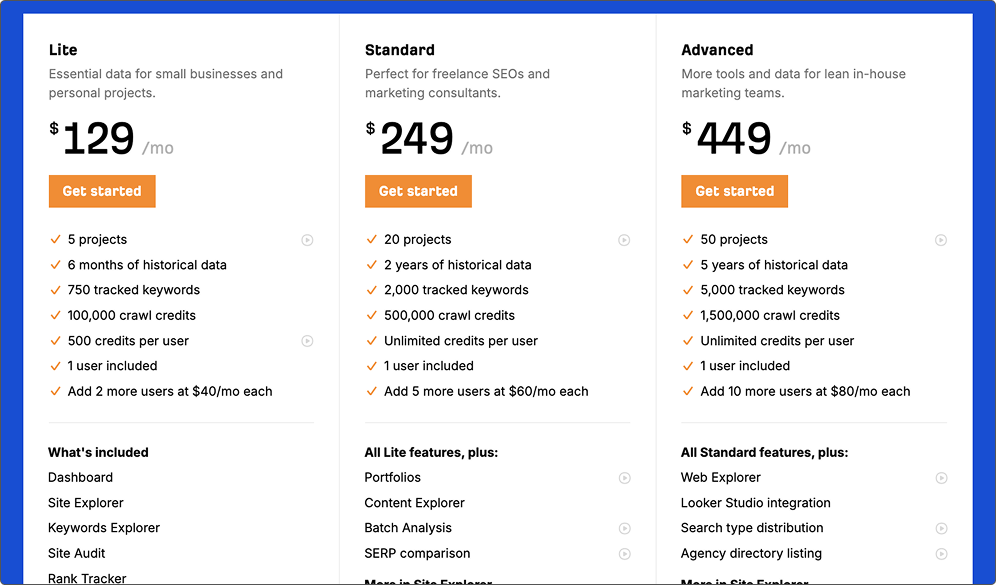Click the play icon for Batch Analysis
Image resolution: width=996 pixels, height=585 pixels.
tap(624, 528)
